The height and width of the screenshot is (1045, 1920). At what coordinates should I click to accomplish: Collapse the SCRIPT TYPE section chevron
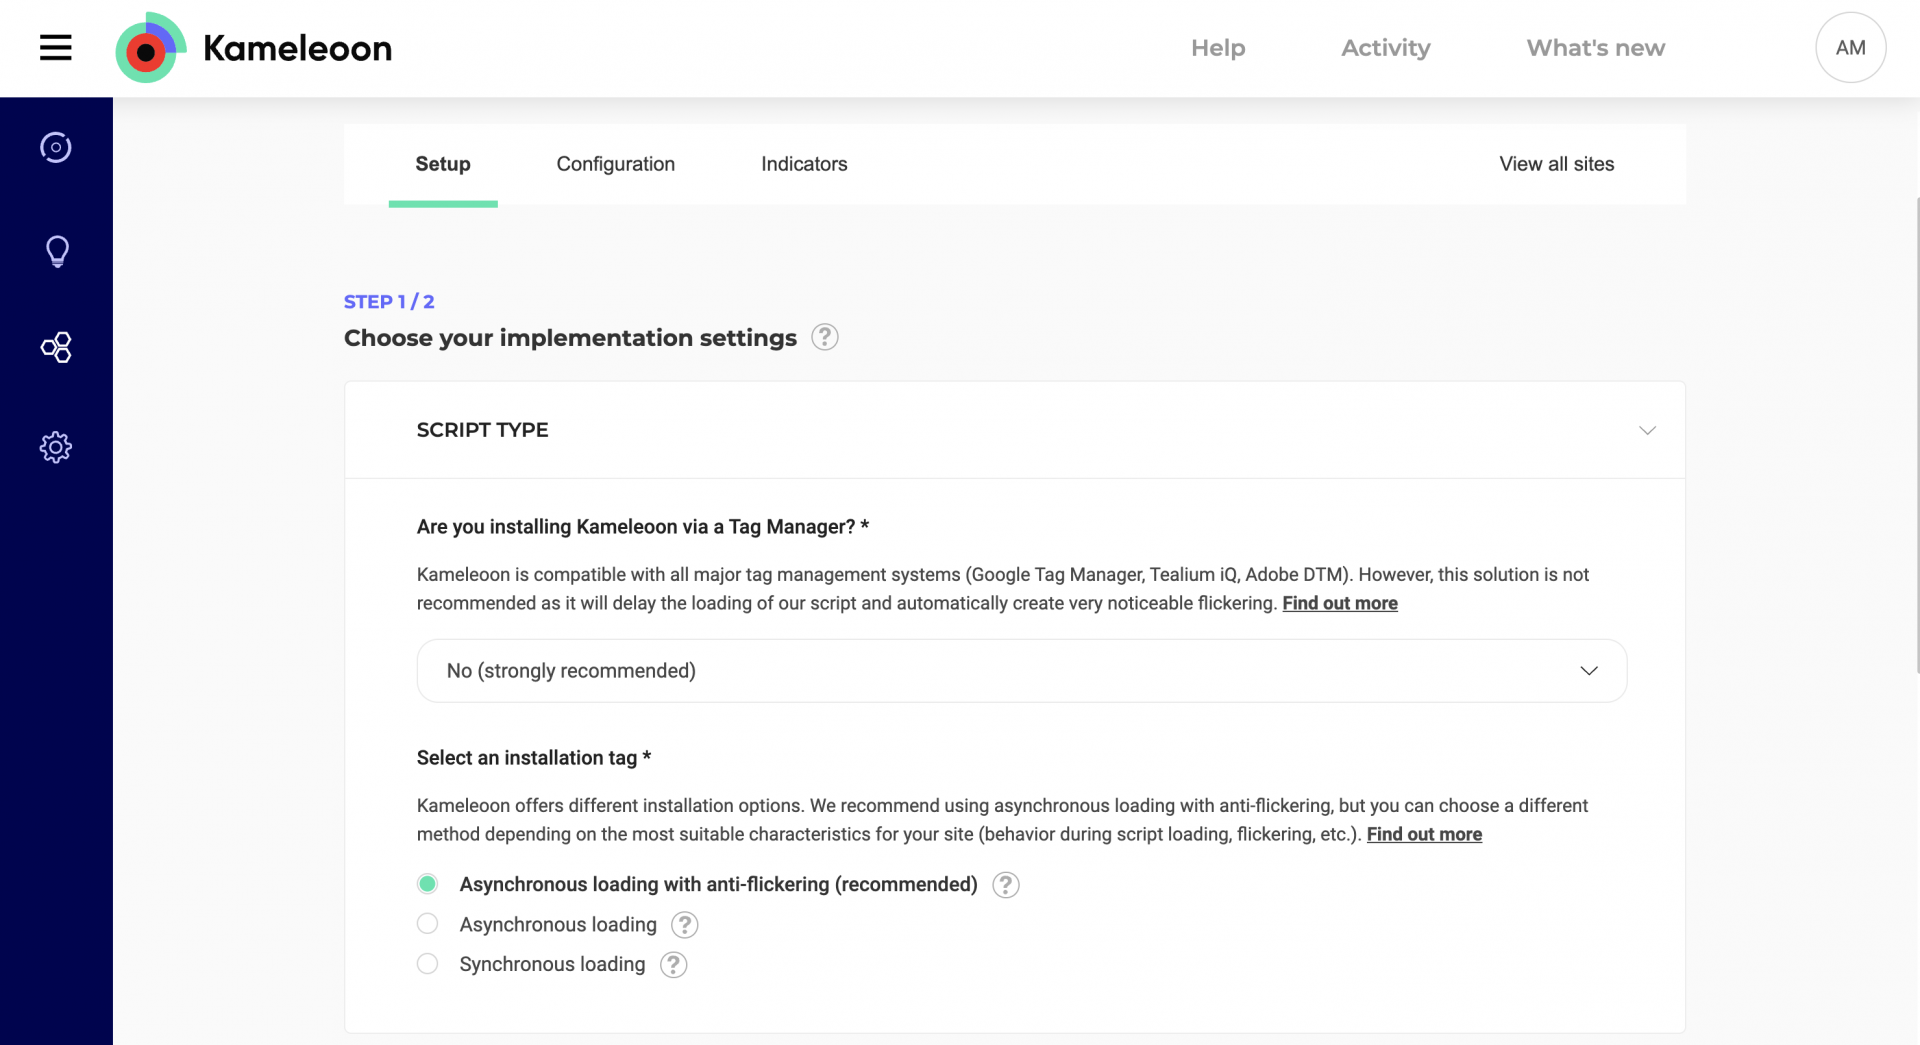pyautogui.click(x=1647, y=430)
